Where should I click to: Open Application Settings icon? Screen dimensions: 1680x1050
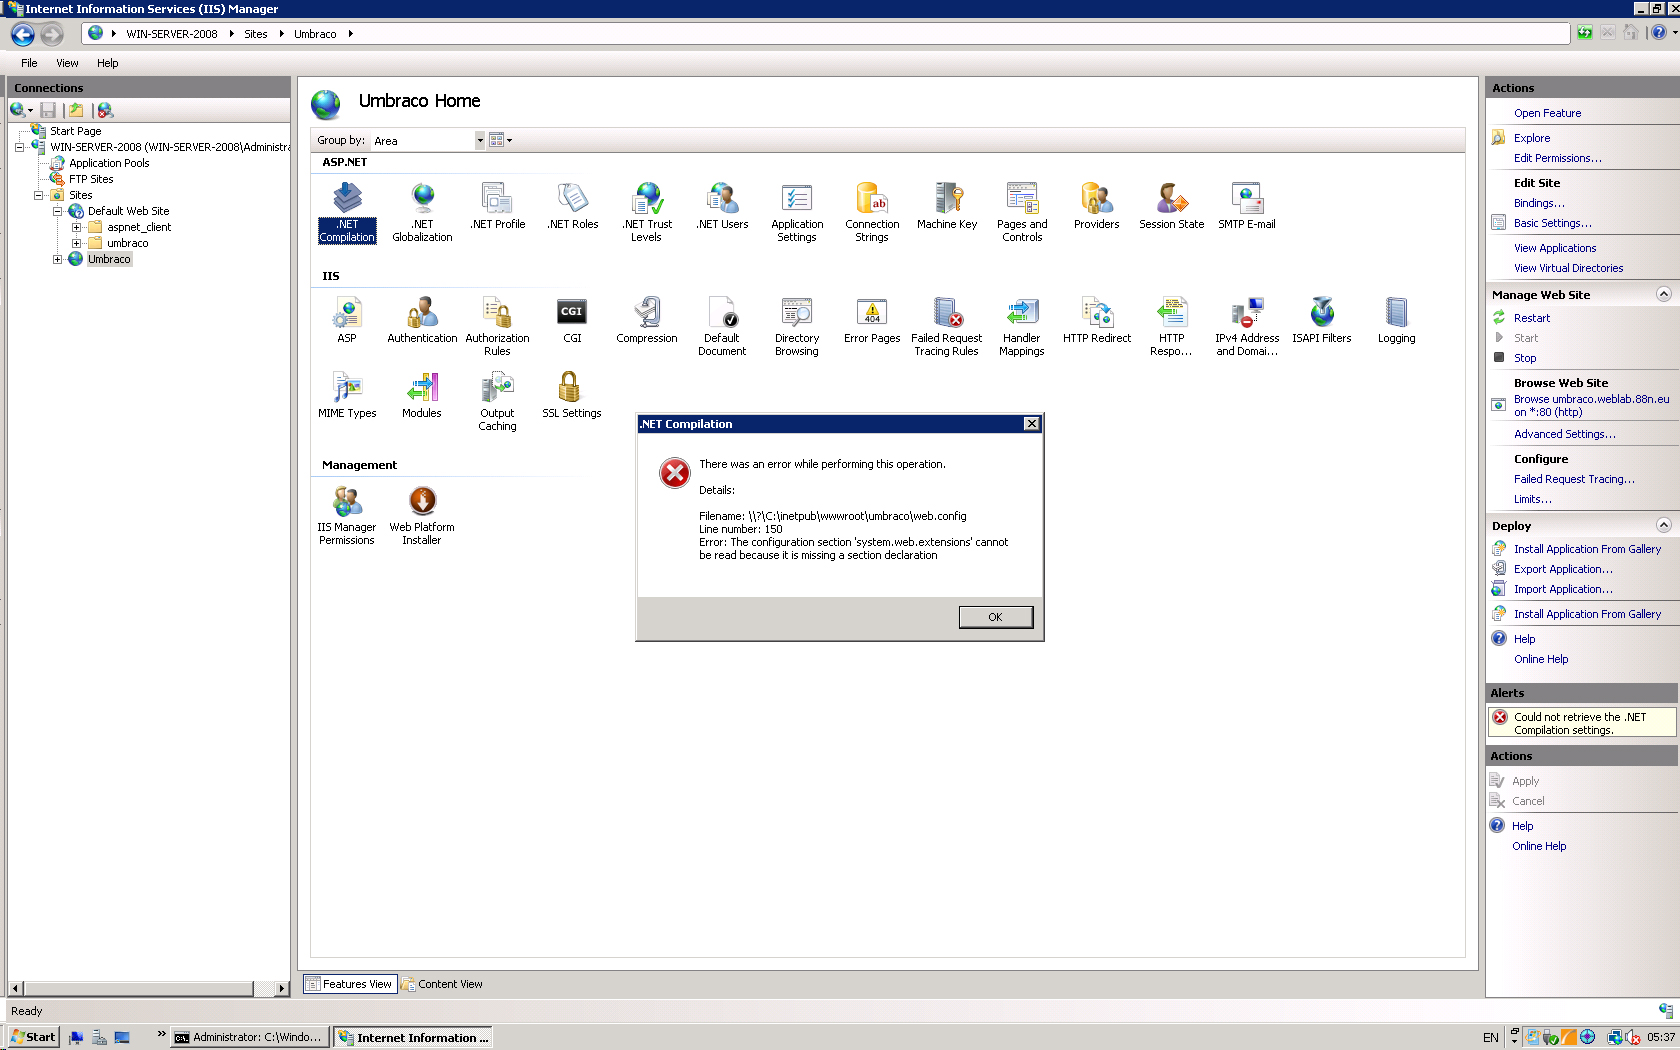tap(797, 212)
